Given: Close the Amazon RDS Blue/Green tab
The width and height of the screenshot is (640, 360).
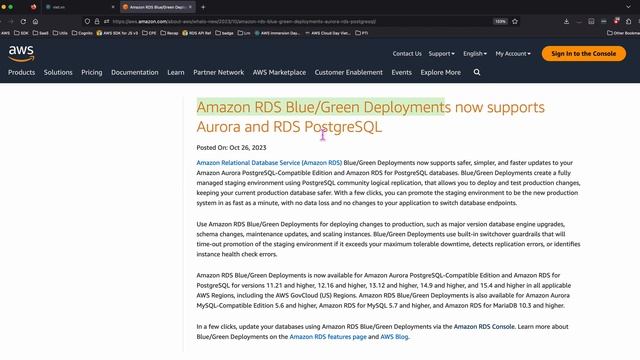Looking at the screenshot, I should click(x=190, y=7).
